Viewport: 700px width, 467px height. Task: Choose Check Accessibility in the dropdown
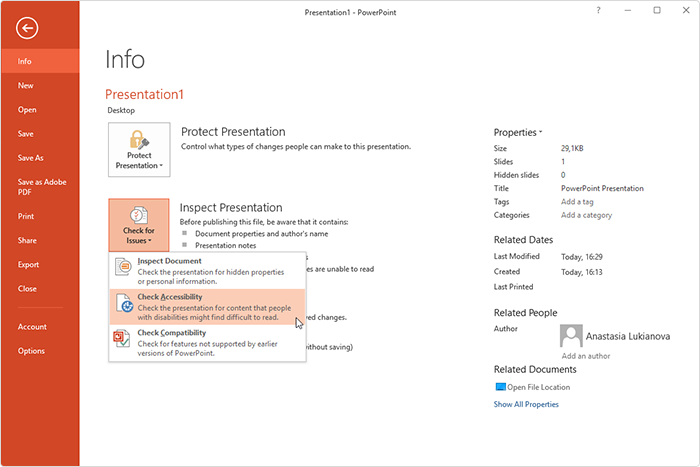(208, 307)
